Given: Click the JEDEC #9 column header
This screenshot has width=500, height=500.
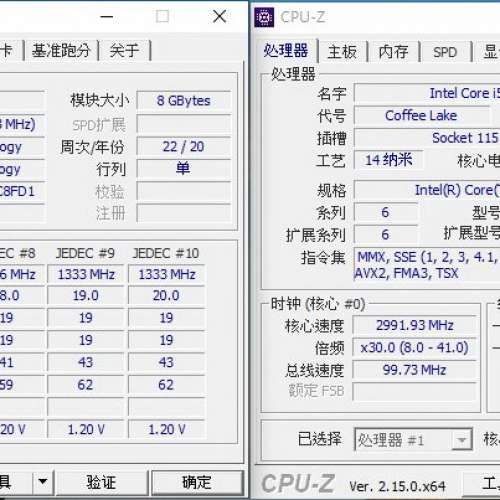Looking at the screenshot, I should [85, 253].
